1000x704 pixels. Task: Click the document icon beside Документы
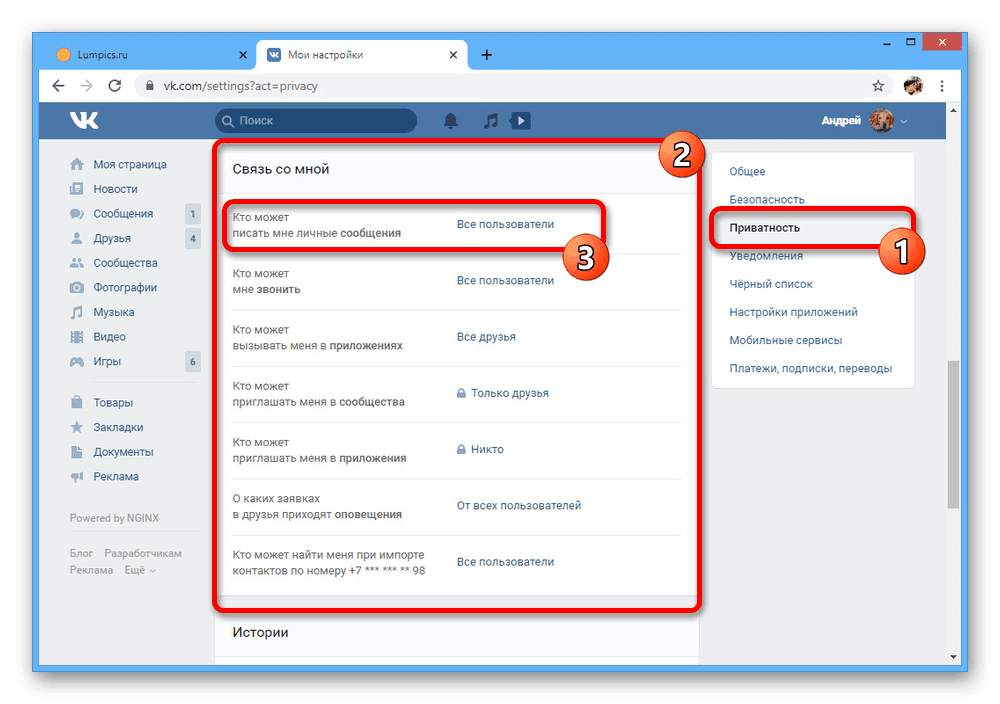77,452
